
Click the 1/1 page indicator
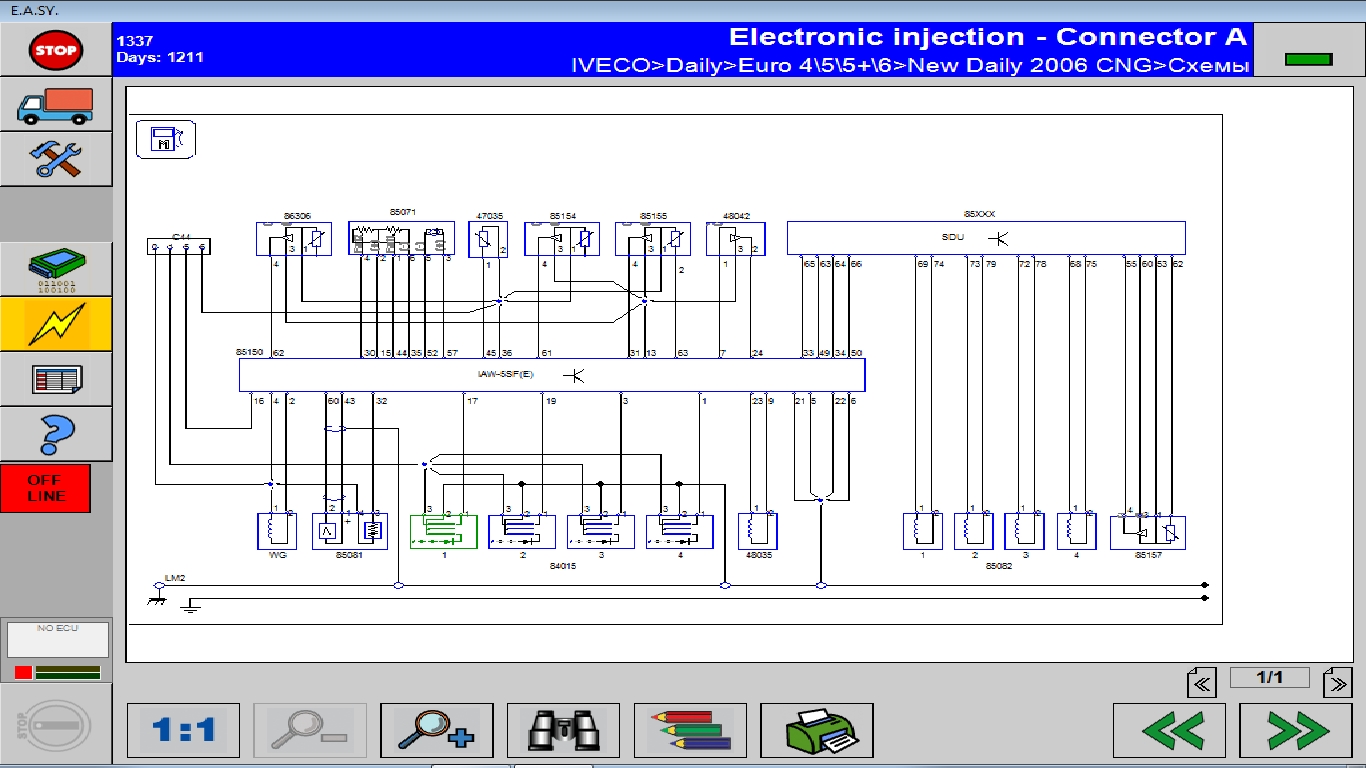pyautogui.click(x=1269, y=678)
